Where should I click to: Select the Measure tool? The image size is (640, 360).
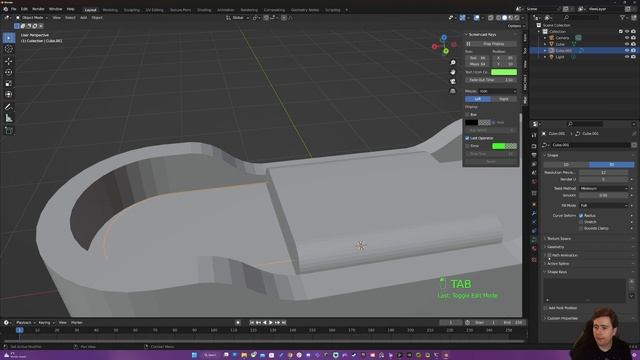point(9,118)
